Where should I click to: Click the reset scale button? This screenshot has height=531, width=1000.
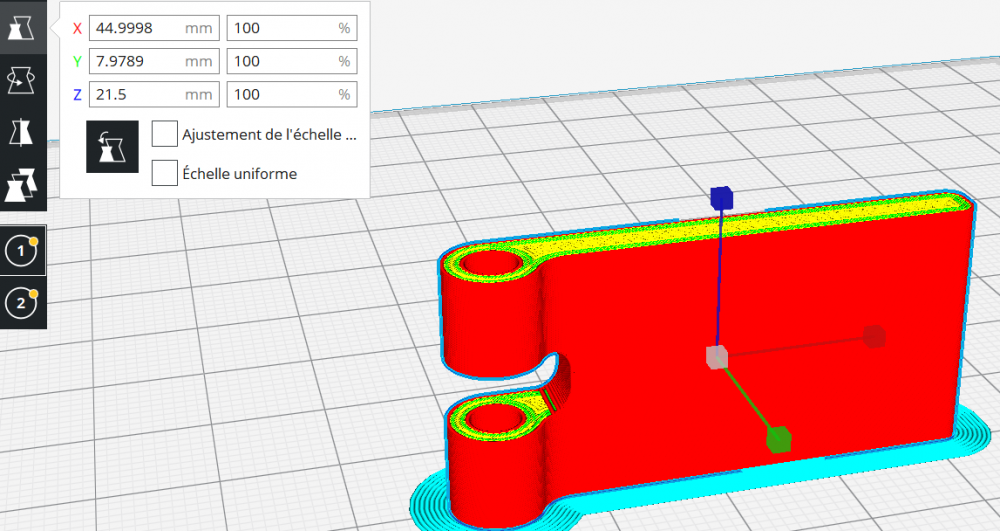pyautogui.click(x=112, y=147)
